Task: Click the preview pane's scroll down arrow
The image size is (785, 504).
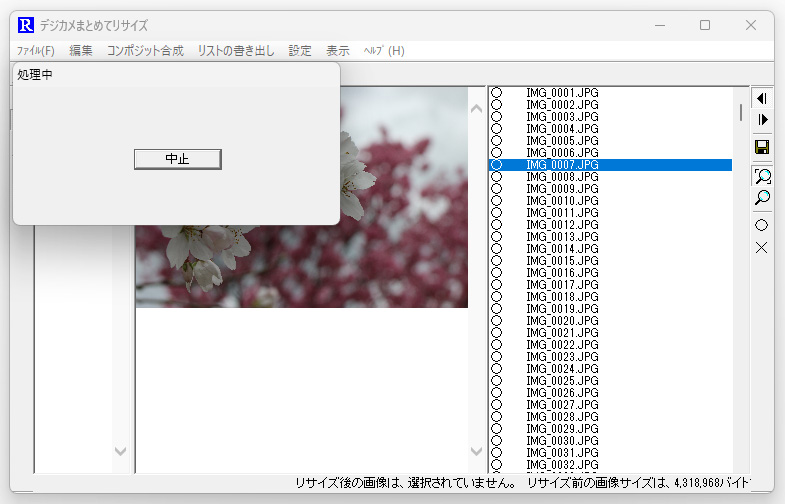Action: 477,451
